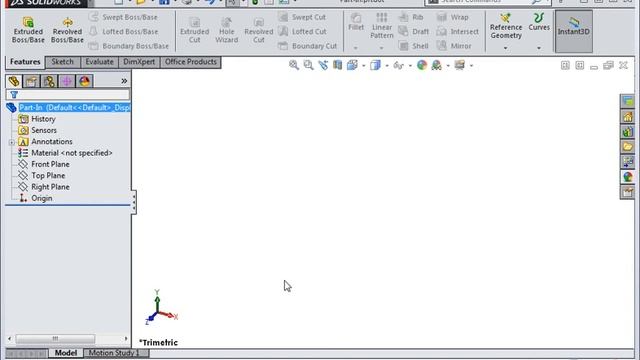Open the Evaluate tab
640x360 pixels.
pos(99,62)
